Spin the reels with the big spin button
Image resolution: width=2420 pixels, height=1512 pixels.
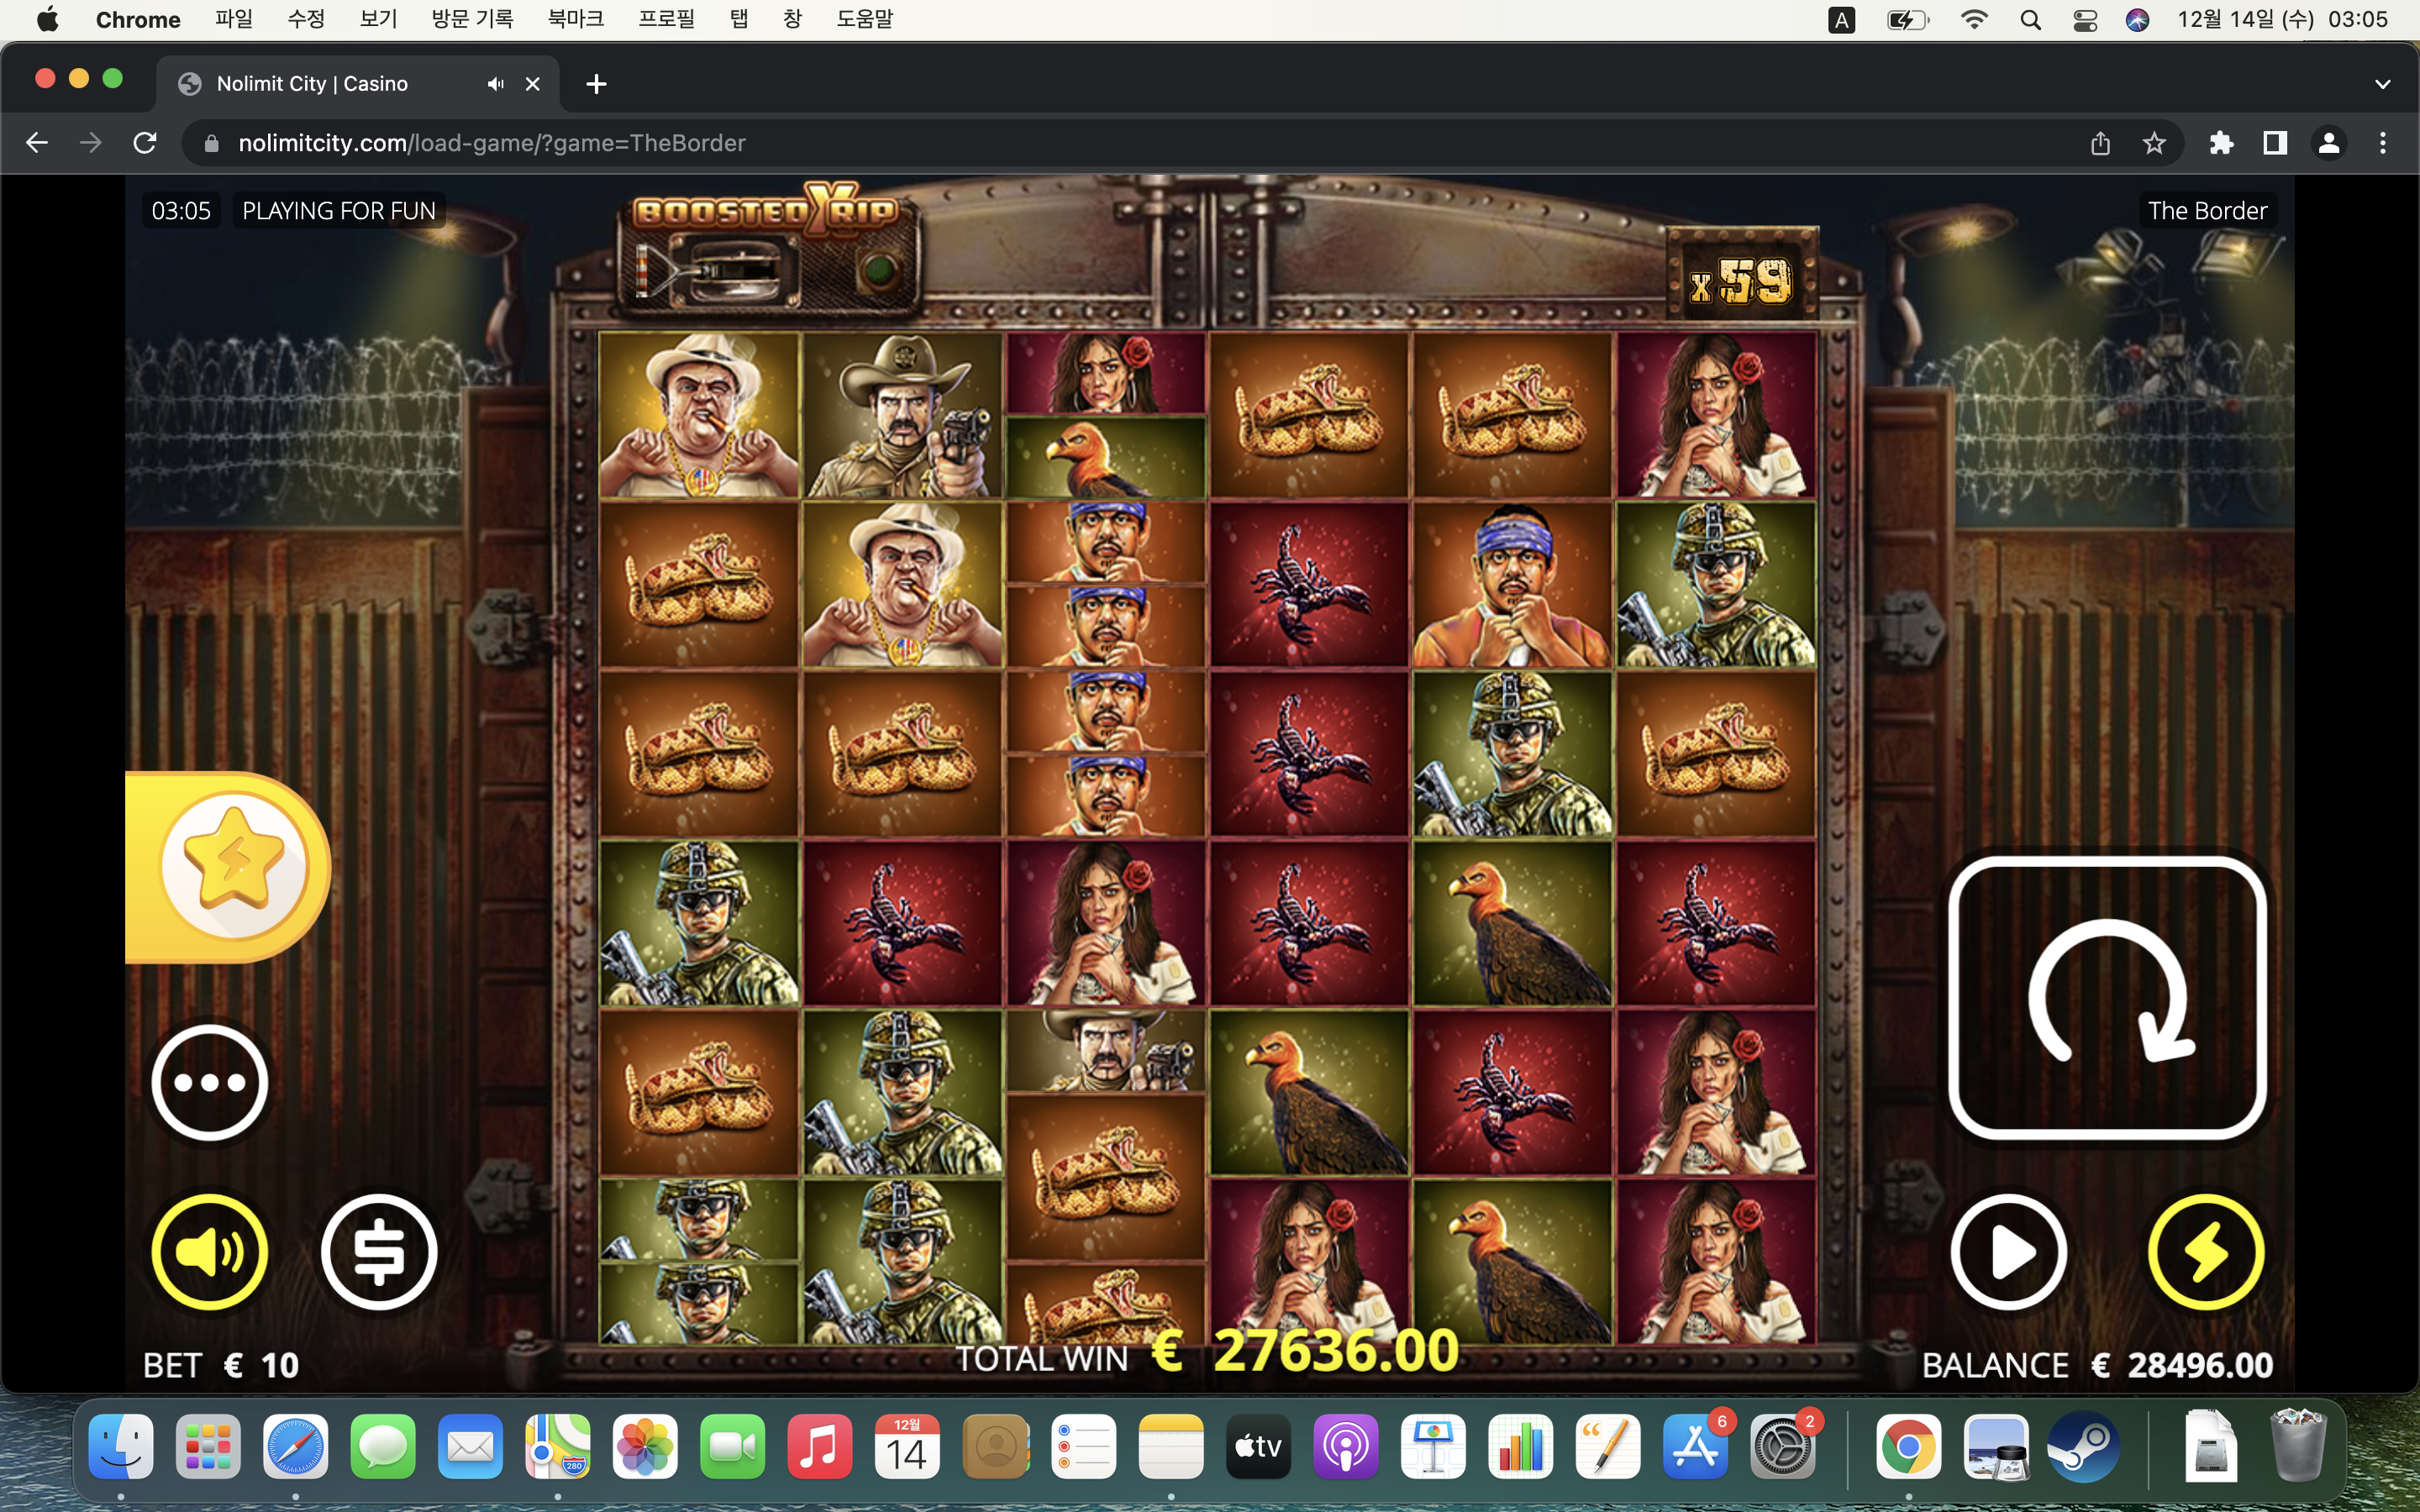point(2107,997)
